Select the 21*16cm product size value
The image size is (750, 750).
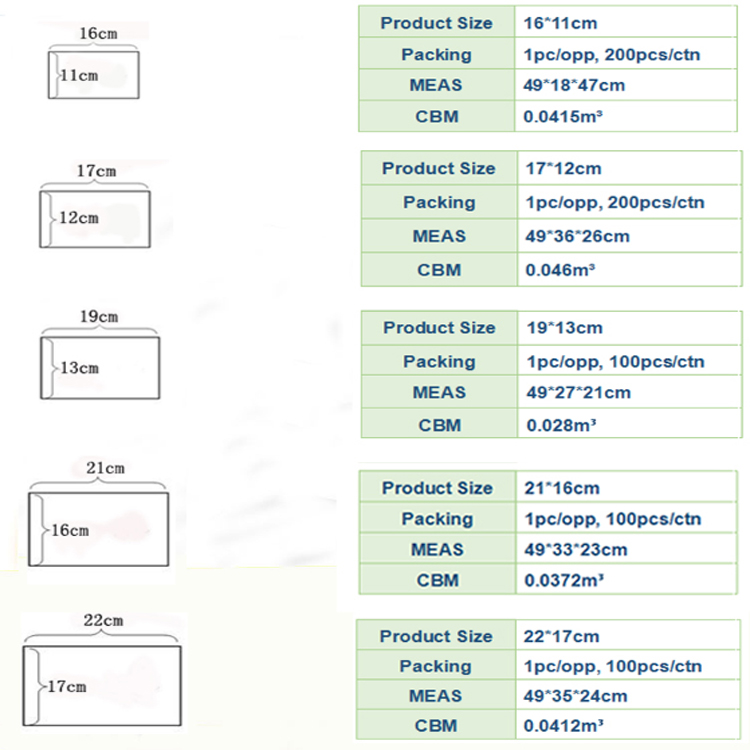[x=563, y=488]
